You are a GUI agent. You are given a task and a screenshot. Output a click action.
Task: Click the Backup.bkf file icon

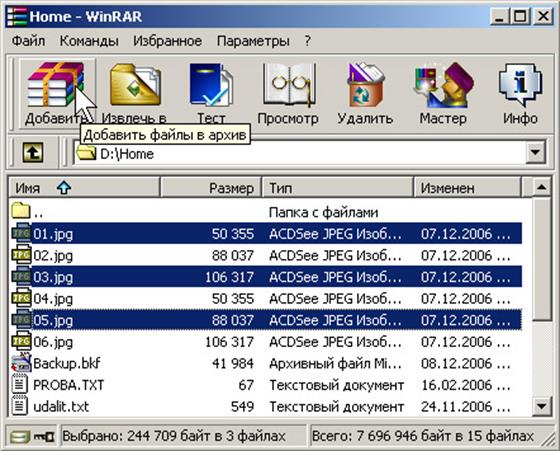click(21, 363)
